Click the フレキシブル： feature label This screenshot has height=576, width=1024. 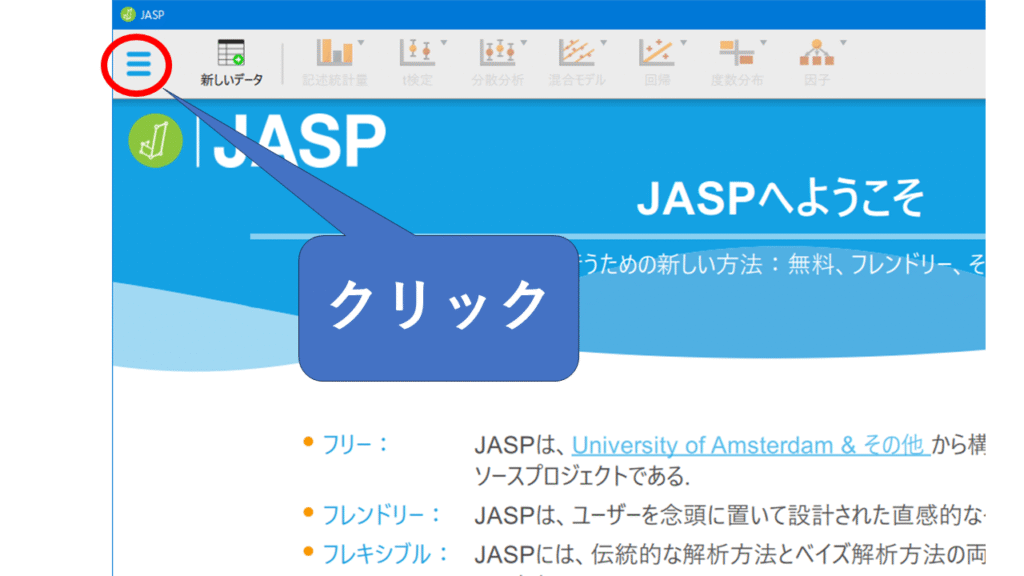pos(386,554)
